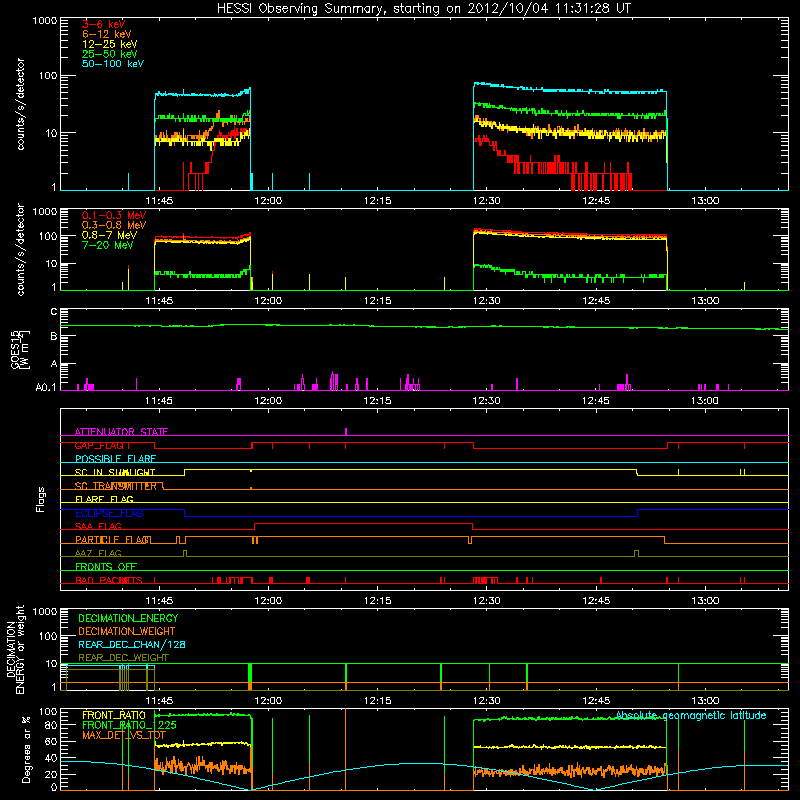800x800 pixels.
Task: Click the BAD_PACKETS flag label
Action: coord(109,581)
